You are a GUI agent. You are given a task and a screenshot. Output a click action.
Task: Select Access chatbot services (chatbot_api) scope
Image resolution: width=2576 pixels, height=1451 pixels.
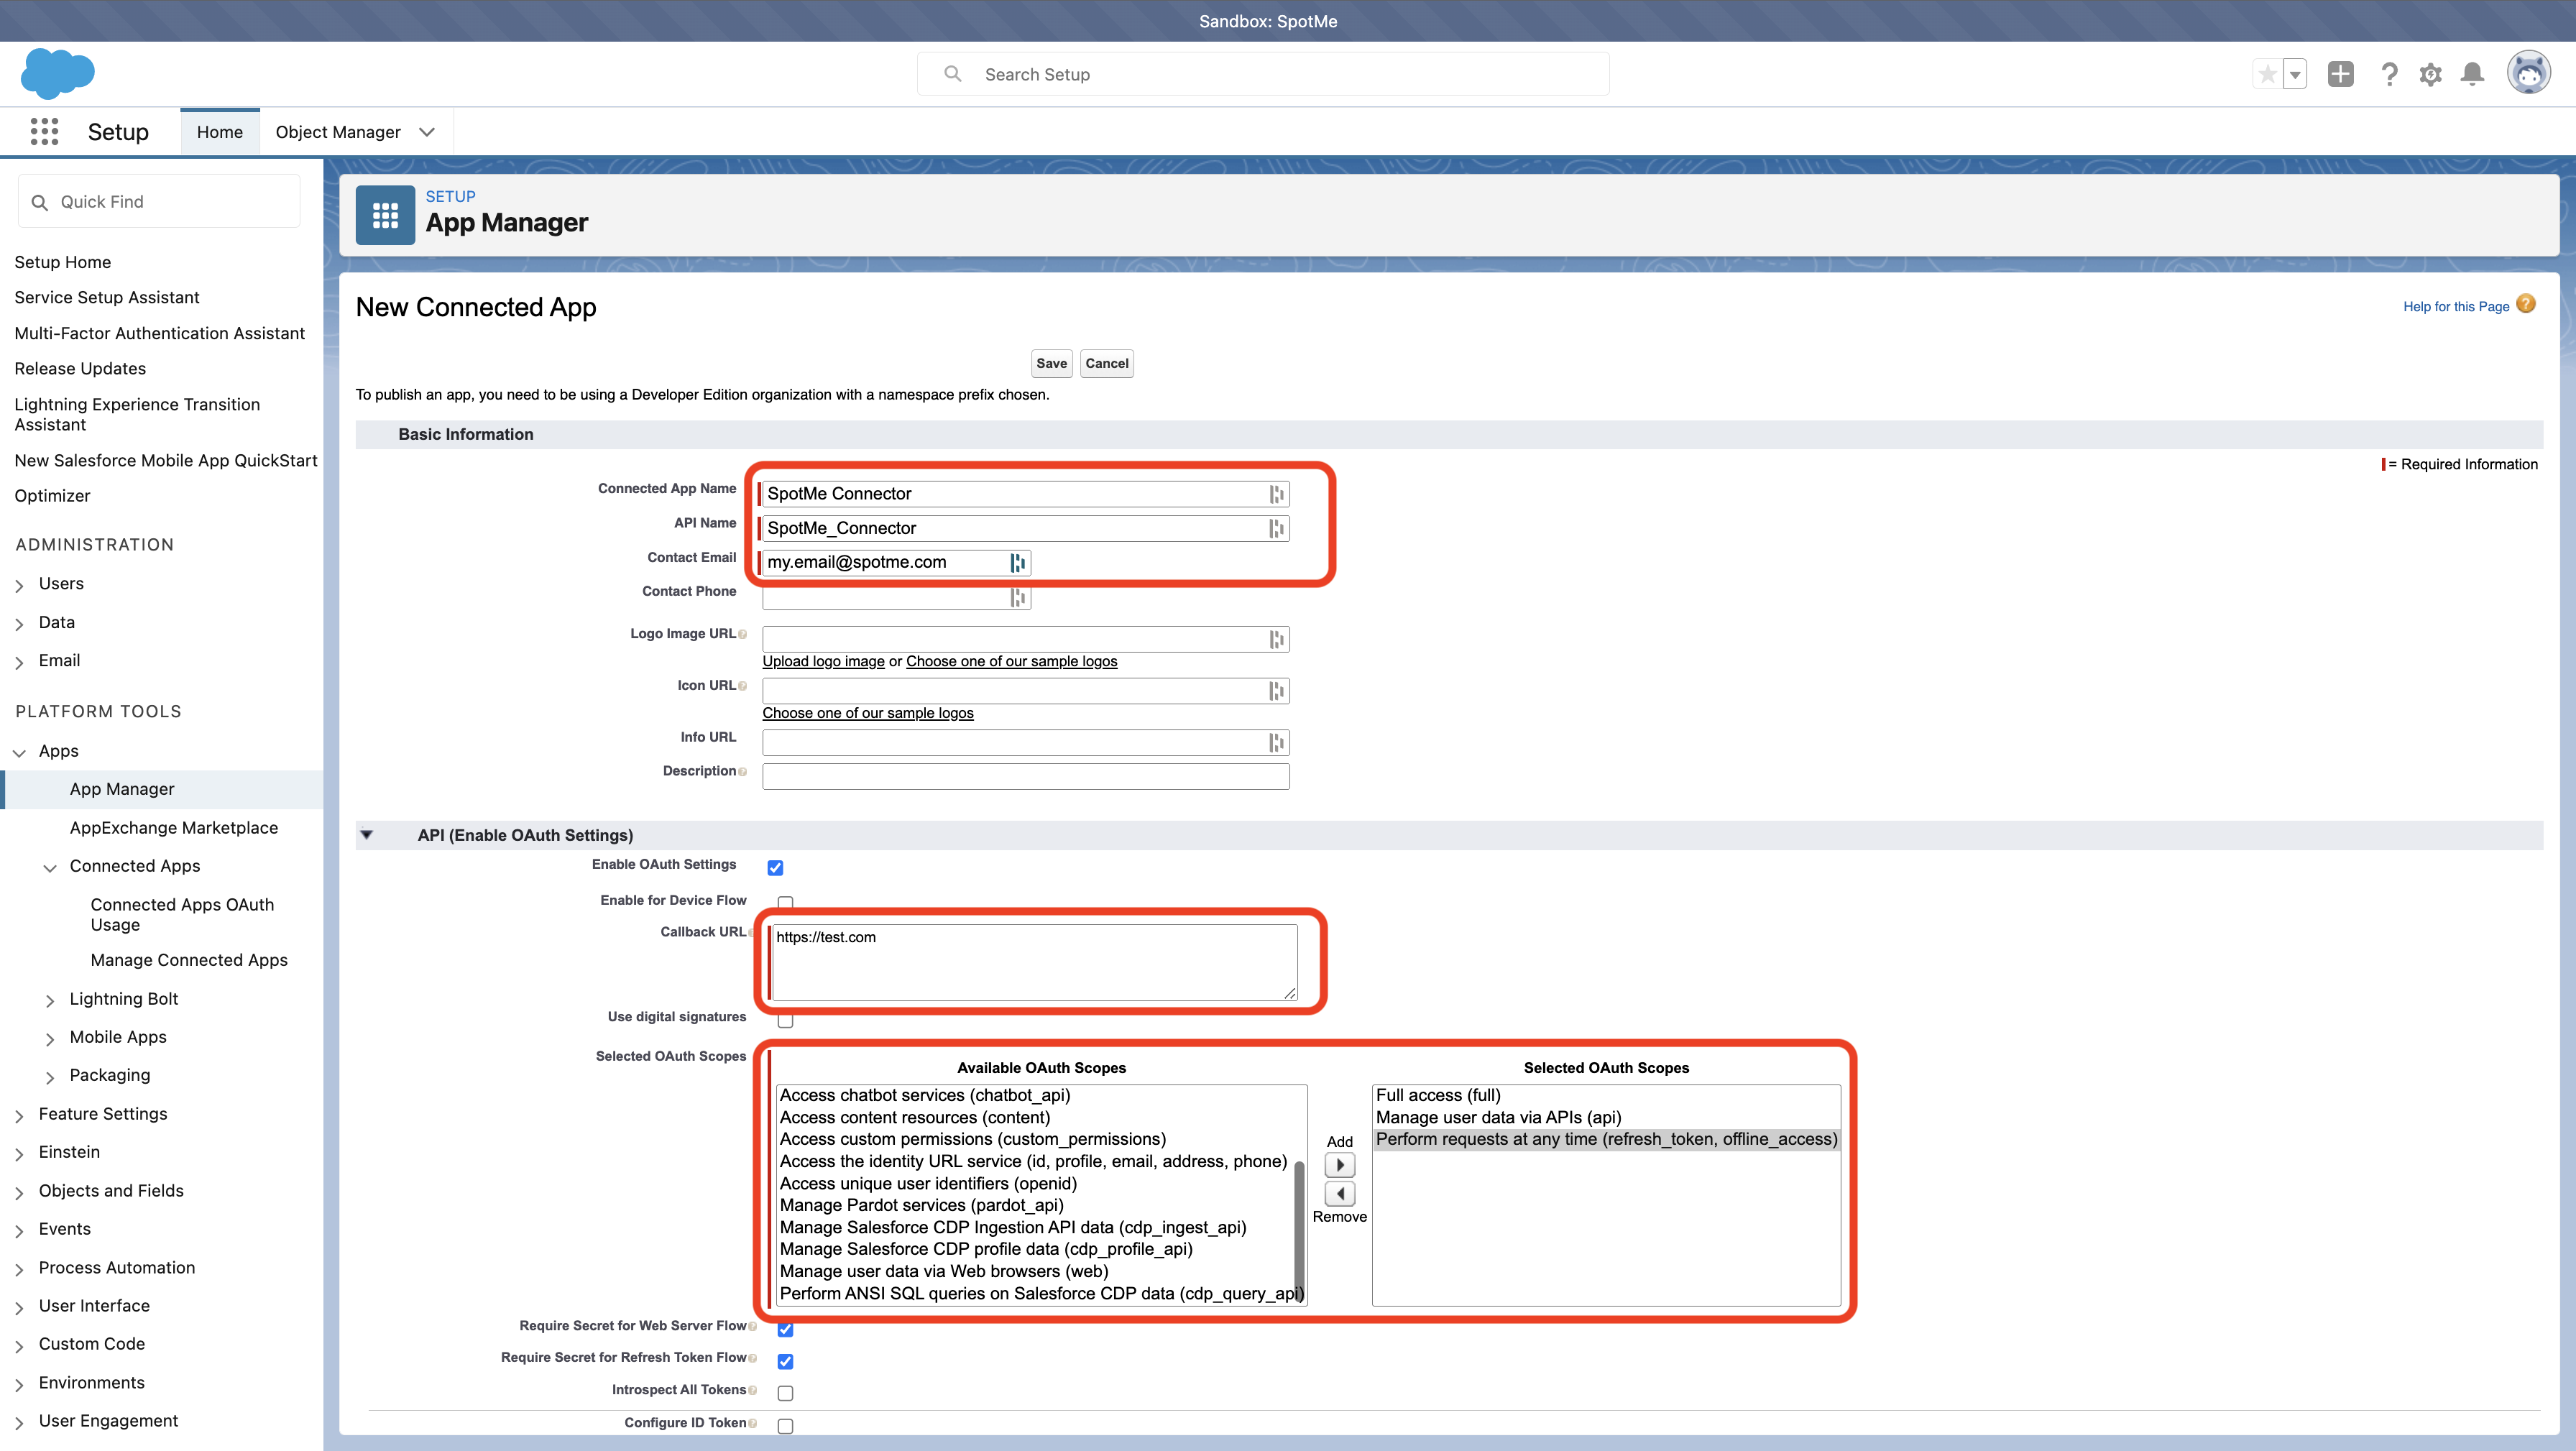[925, 1095]
